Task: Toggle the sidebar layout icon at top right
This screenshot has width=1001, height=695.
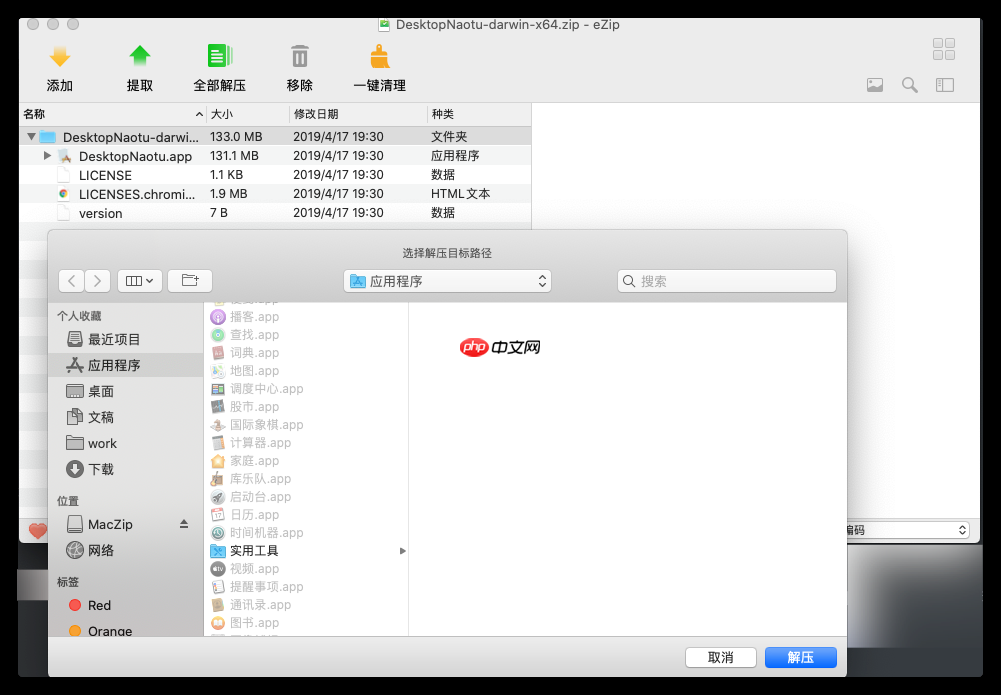Action: (x=943, y=85)
